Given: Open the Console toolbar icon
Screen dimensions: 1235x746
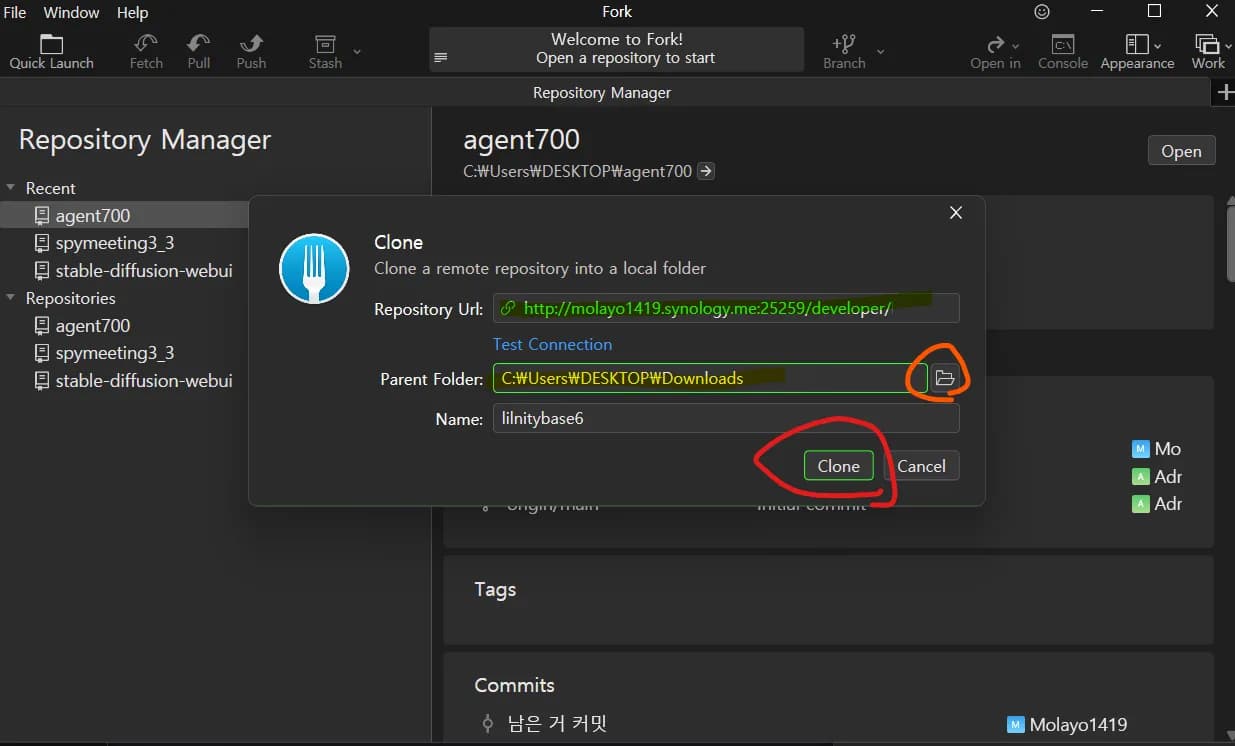Looking at the screenshot, I should pos(1063,52).
